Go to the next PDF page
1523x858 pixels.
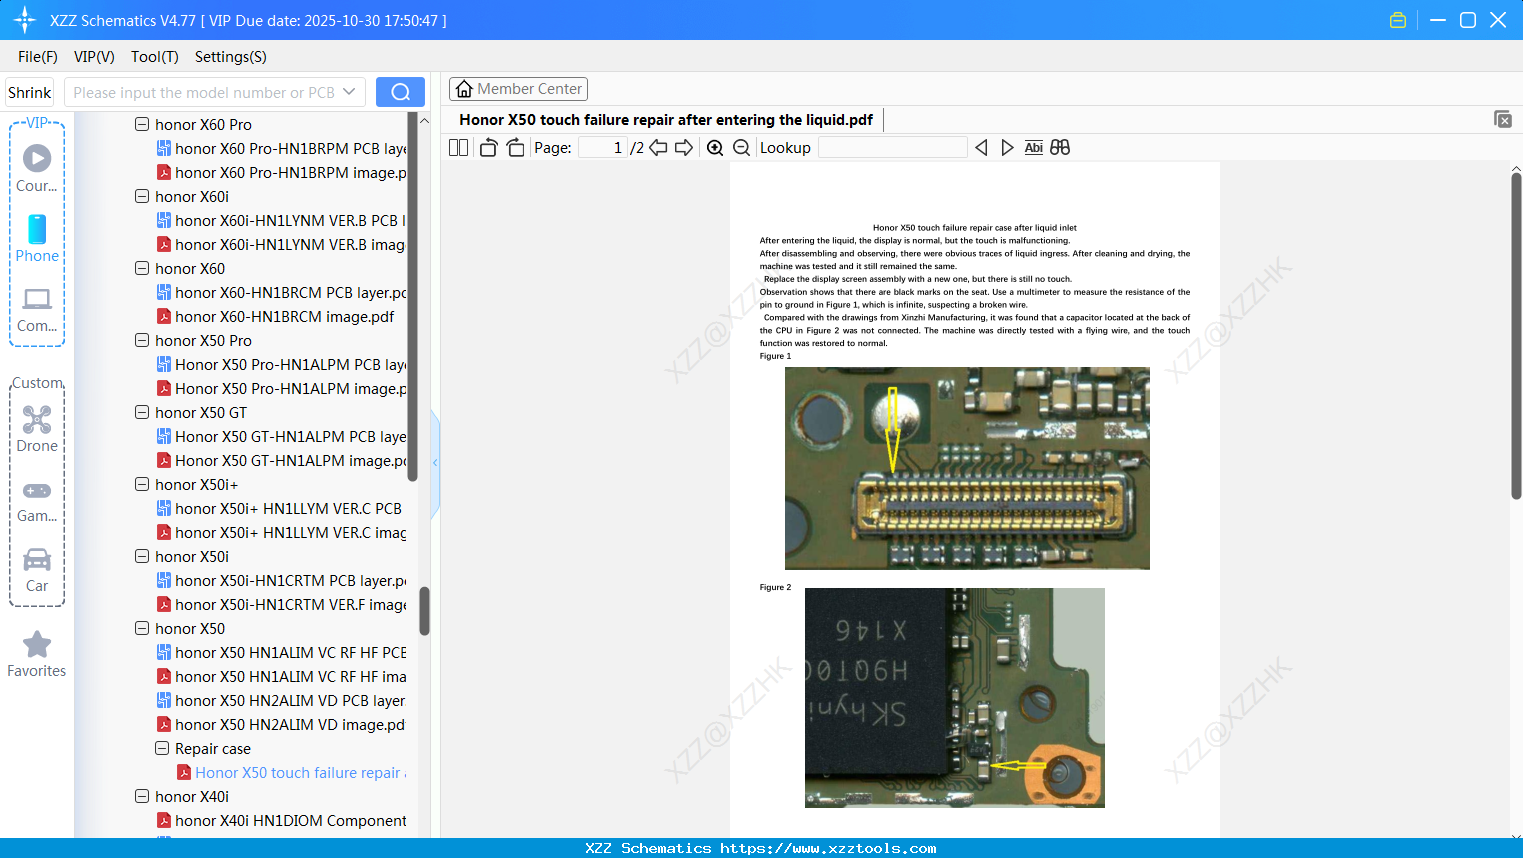point(684,148)
